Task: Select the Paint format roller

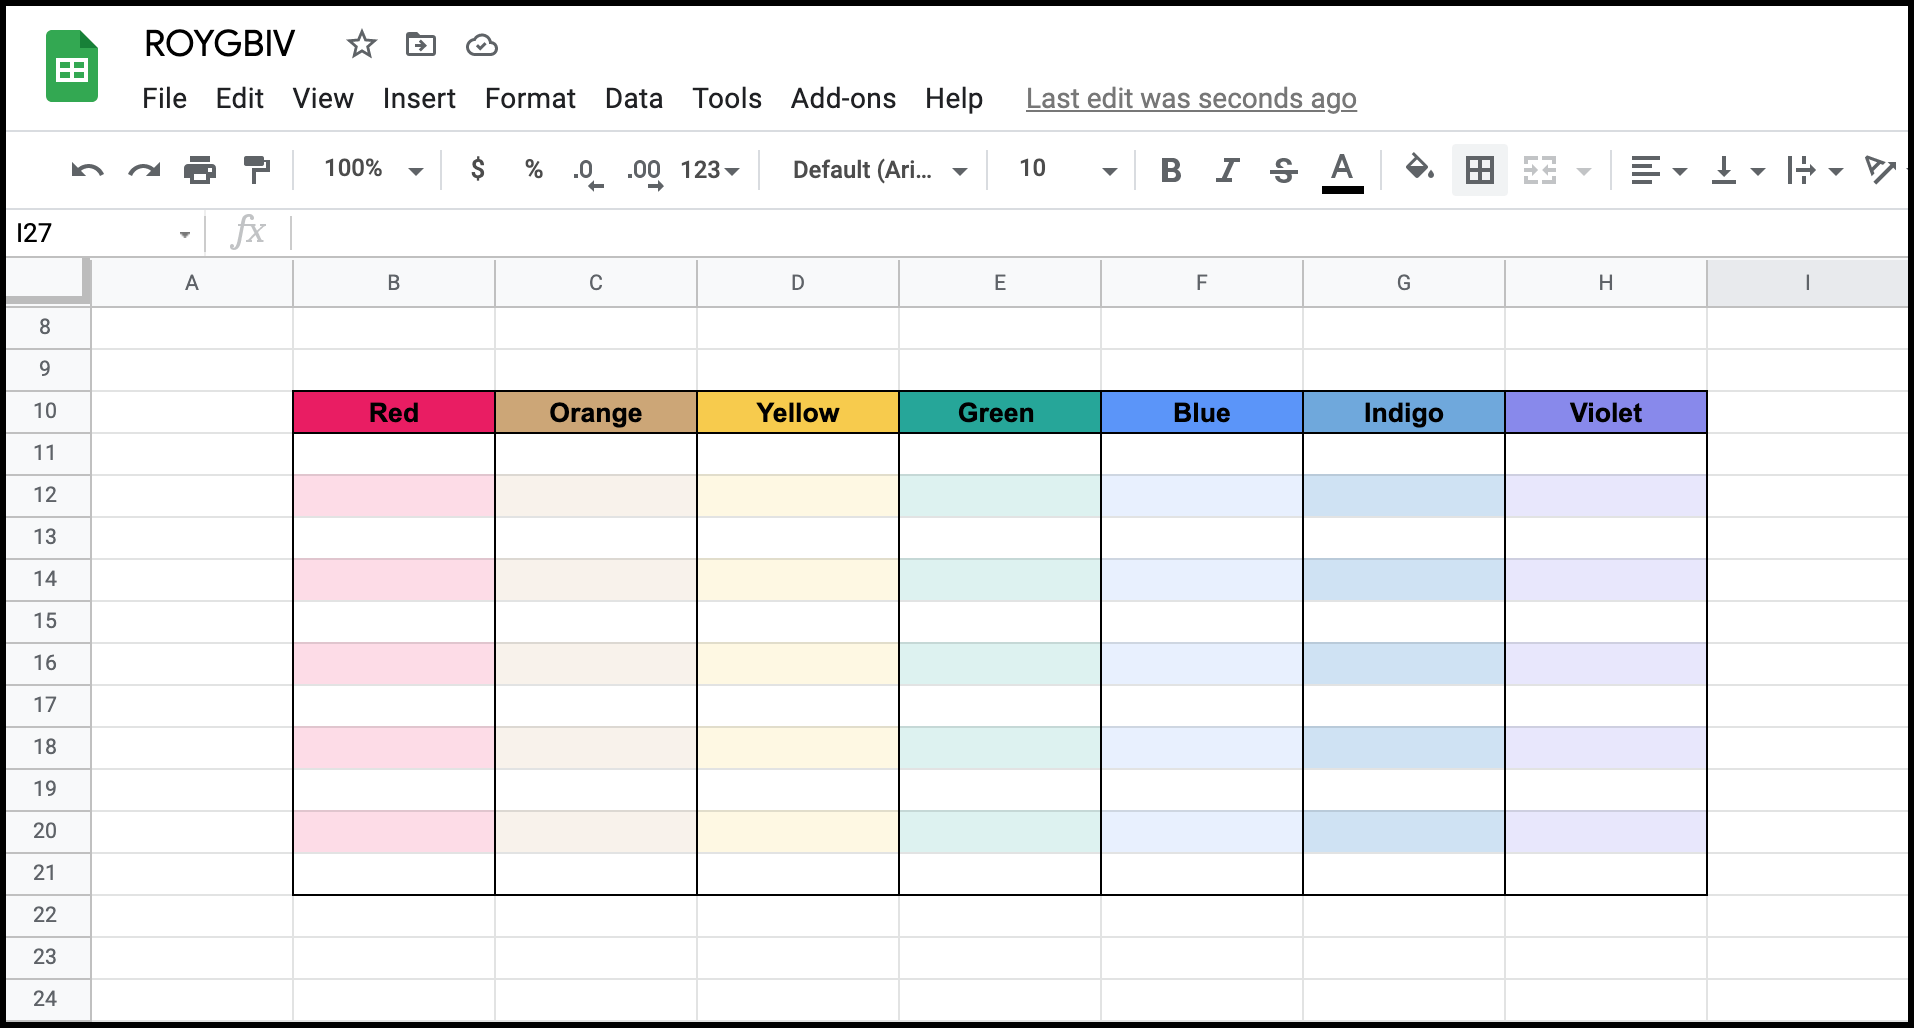Action: (x=257, y=170)
